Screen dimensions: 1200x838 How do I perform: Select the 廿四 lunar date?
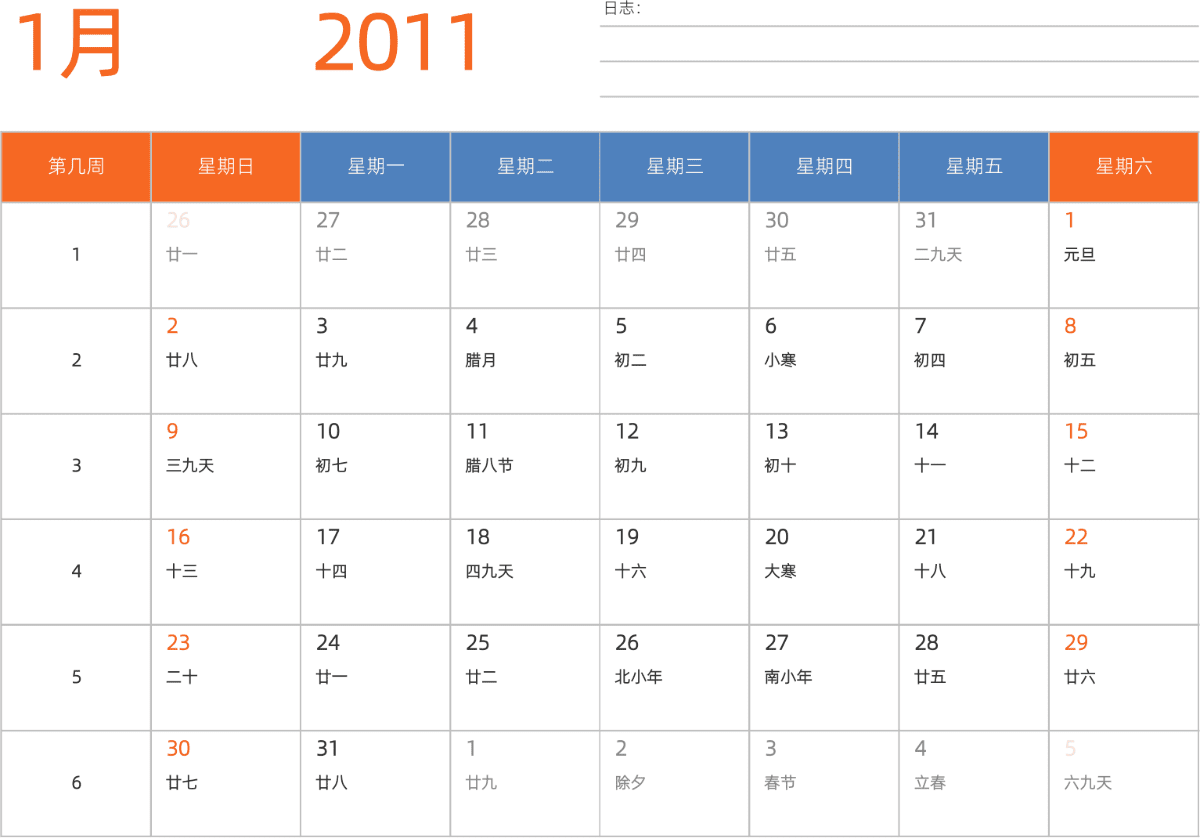pos(631,255)
